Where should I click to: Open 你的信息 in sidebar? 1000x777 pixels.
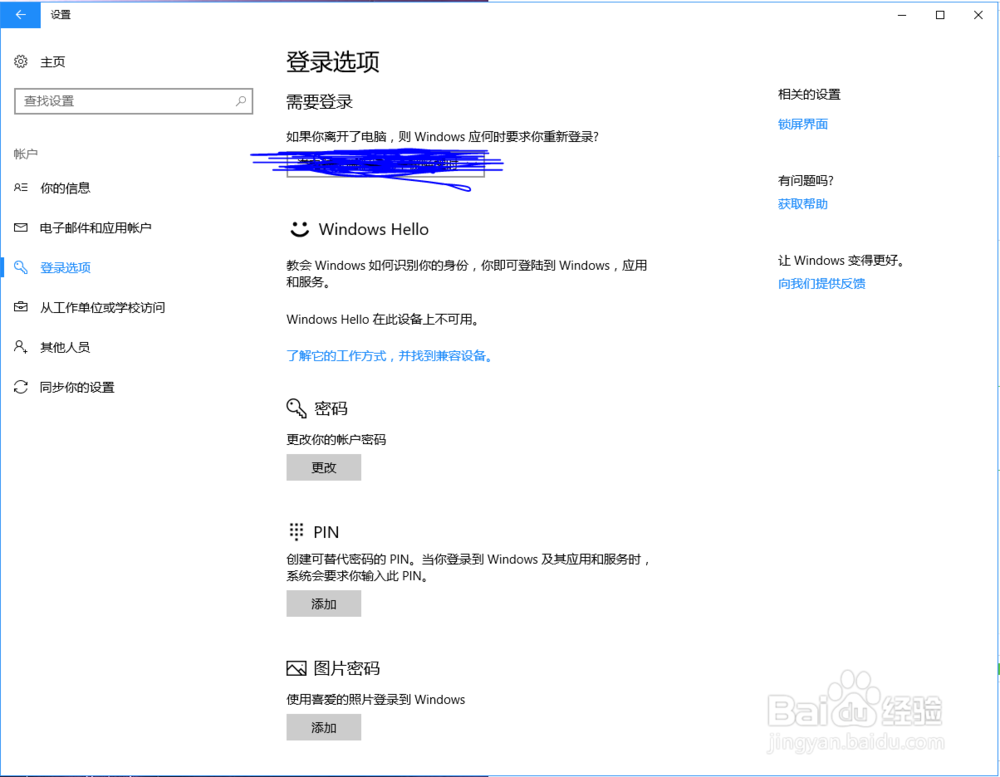(x=65, y=188)
